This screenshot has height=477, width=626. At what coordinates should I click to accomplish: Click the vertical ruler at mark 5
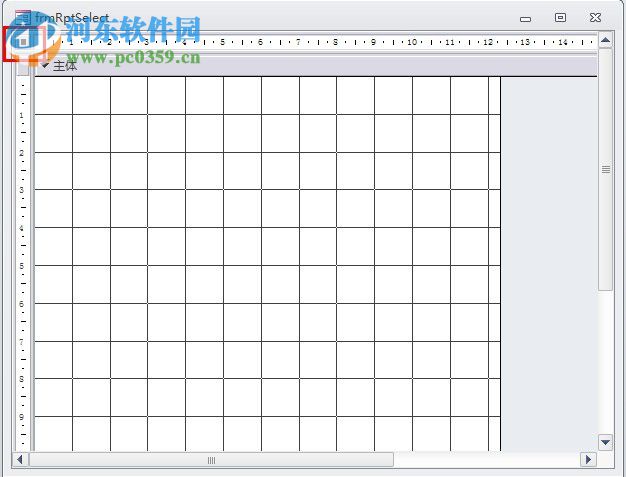22,266
